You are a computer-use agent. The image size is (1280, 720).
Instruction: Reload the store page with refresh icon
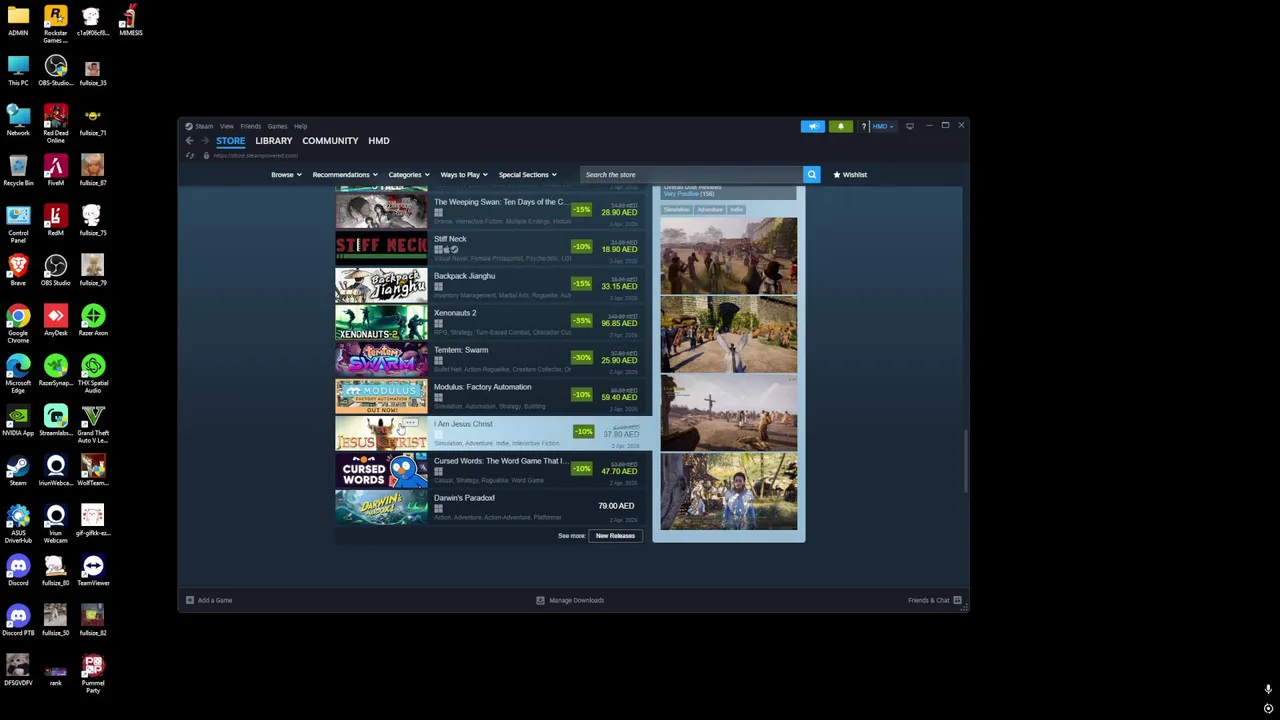pyautogui.click(x=189, y=155)
